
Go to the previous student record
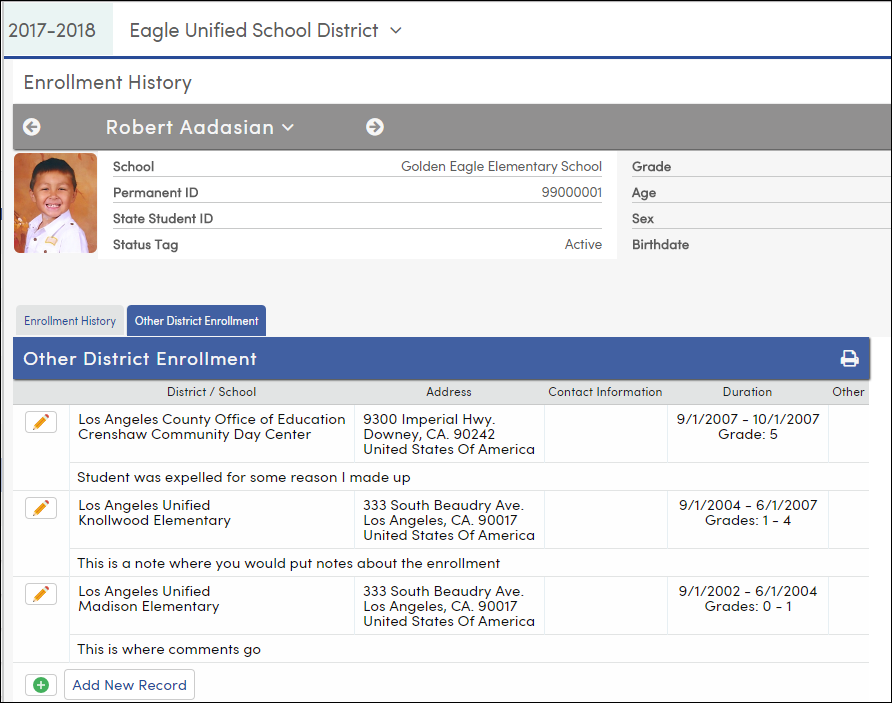coord(31,127)
